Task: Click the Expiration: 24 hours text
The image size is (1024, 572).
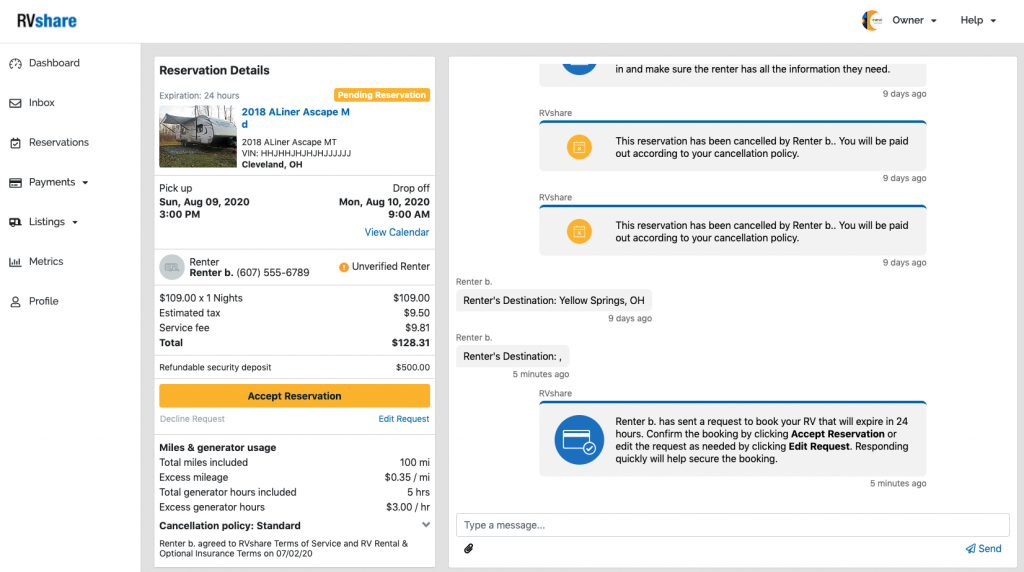Action: pyautogui.click(x=199, y=96)
